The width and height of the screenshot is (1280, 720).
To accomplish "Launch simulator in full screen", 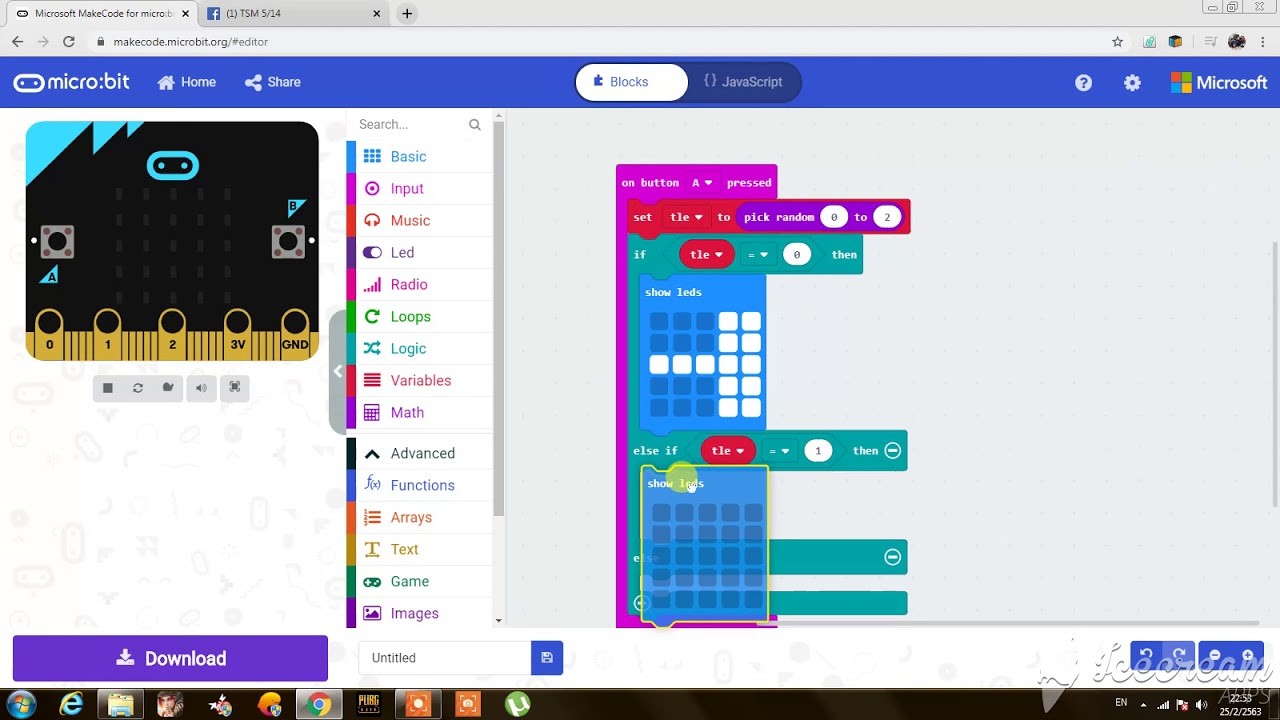I will [234, 388].
